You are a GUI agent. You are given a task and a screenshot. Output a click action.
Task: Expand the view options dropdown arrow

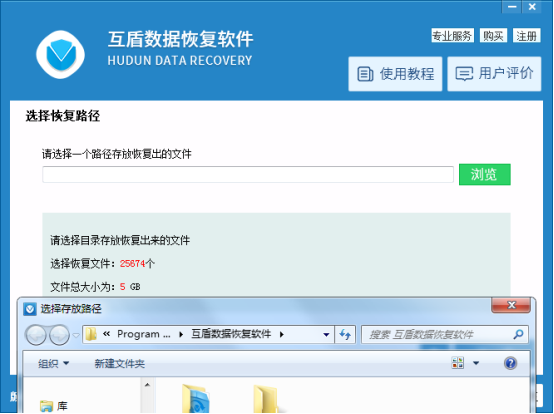(x=476, y=363)
